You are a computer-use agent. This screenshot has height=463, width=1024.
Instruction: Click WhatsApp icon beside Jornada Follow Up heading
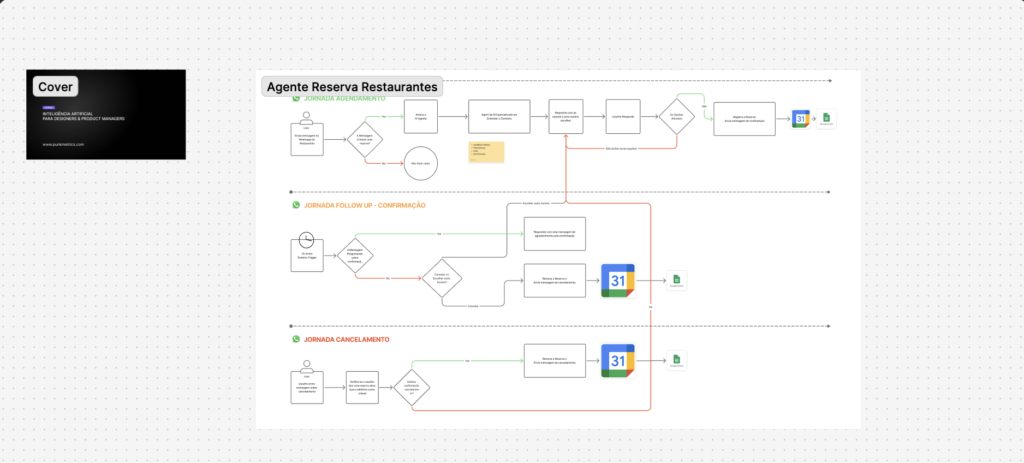pyautogui.click(x=296, y=205)
